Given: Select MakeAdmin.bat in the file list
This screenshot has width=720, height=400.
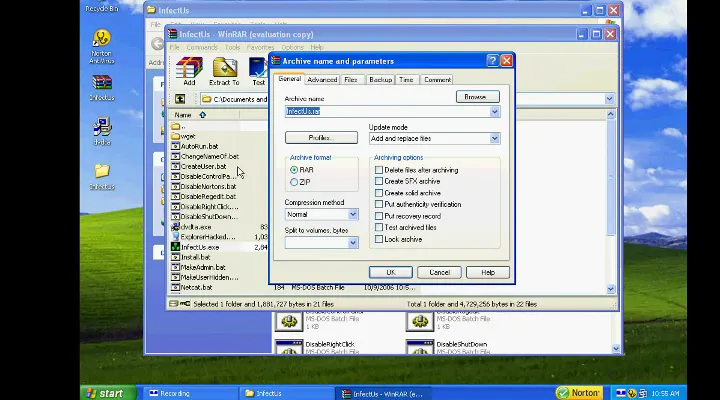Looking at the screenshot, I should (x=203, y=267).
